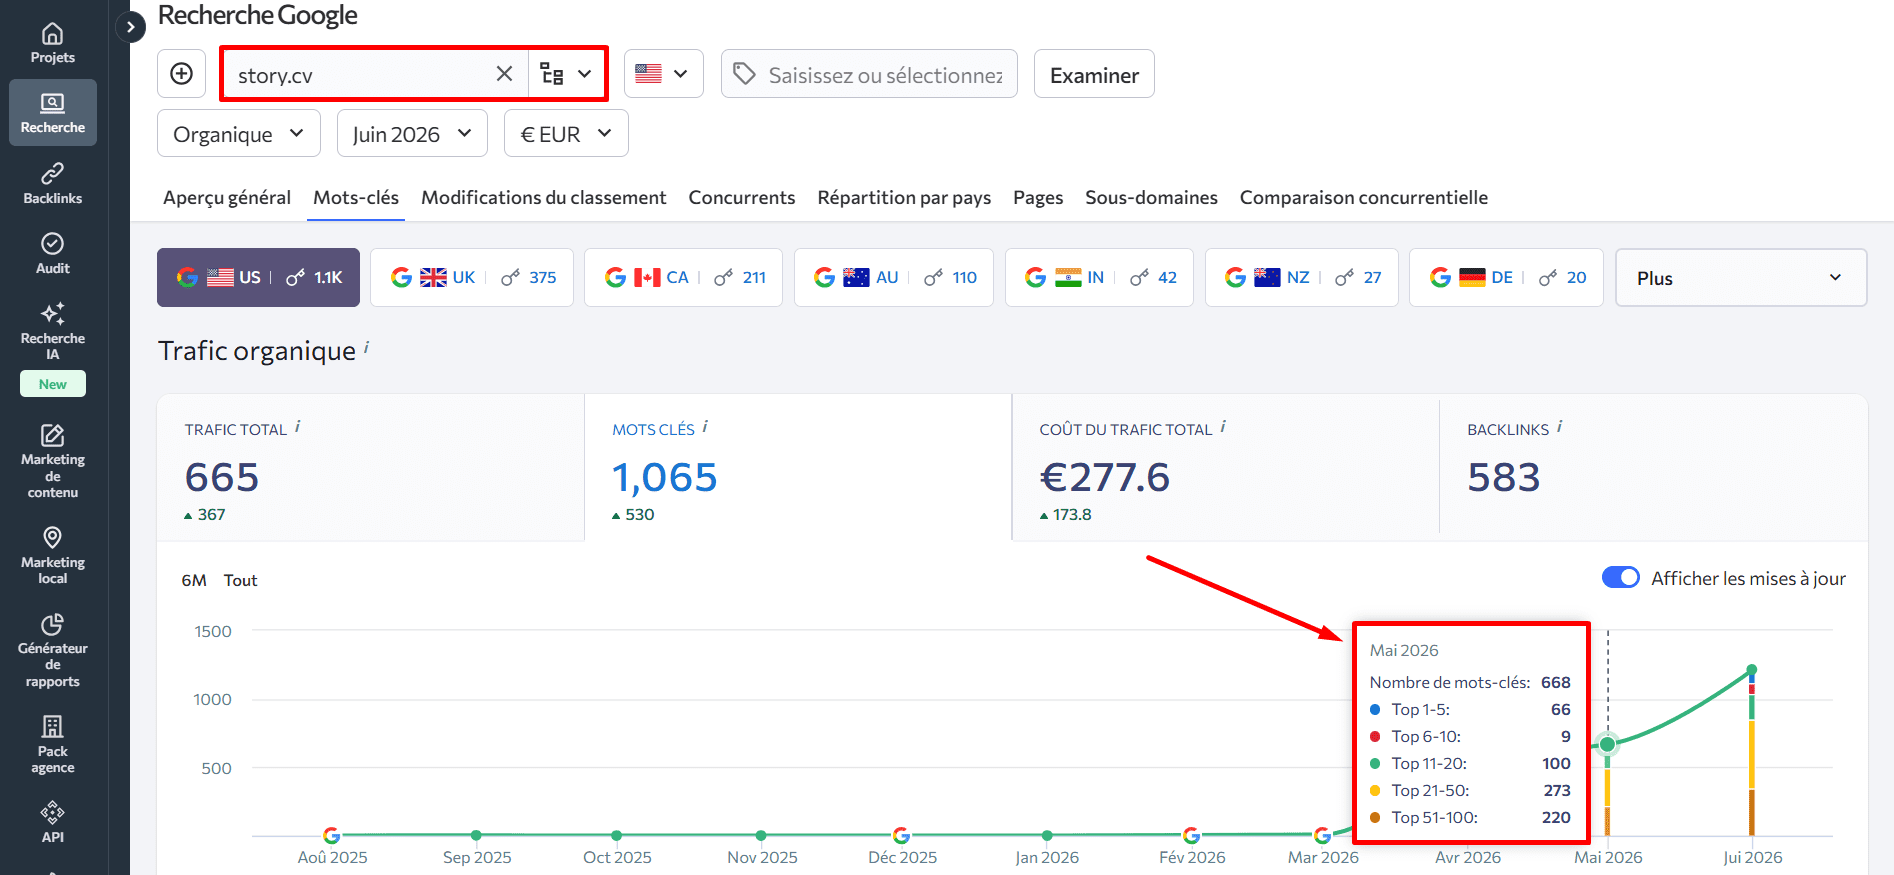This screenshot has width=1894, height=875.
Task: Click Google update marker at Fév 2026
Action: pos(1191,835)
